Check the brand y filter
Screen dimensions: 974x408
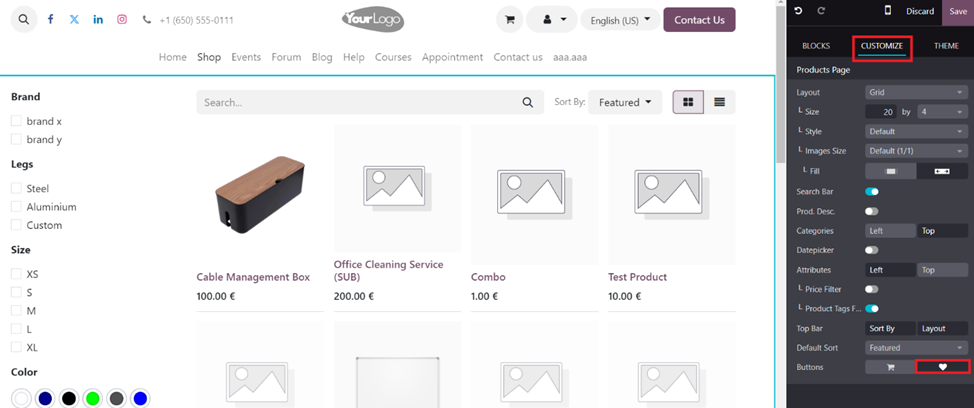(16, 139)
